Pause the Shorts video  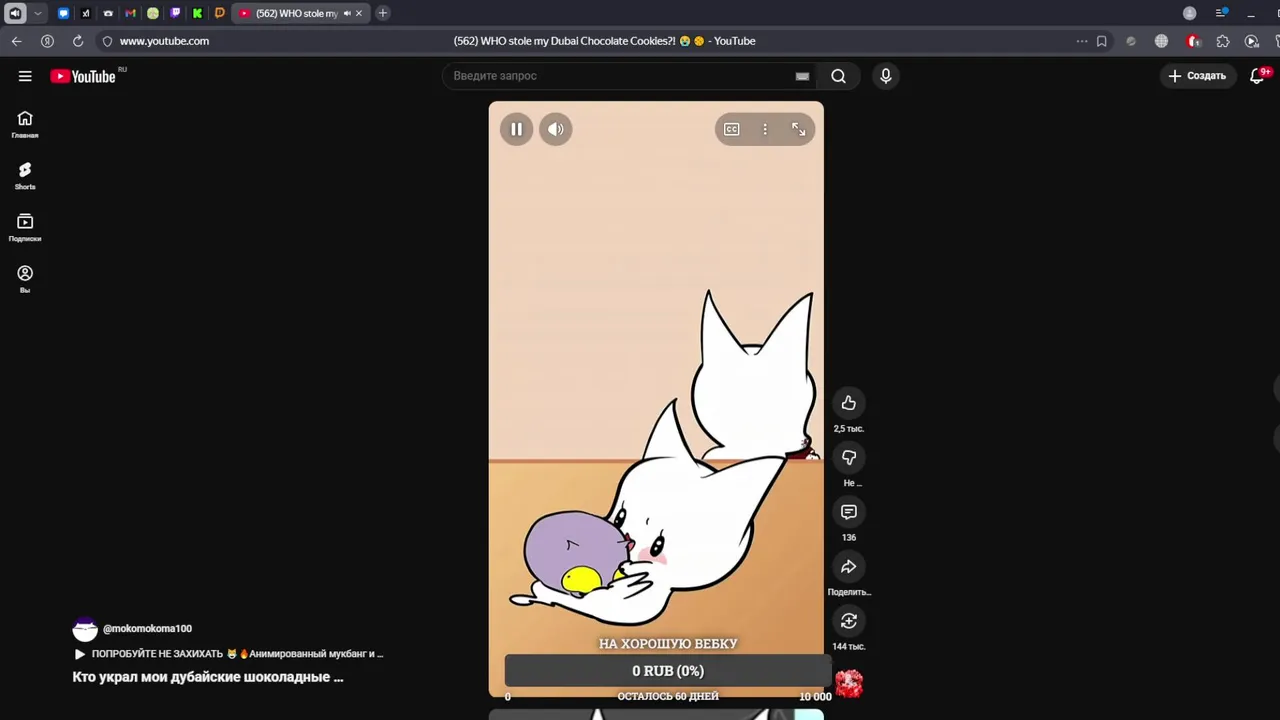pos(516,129)
